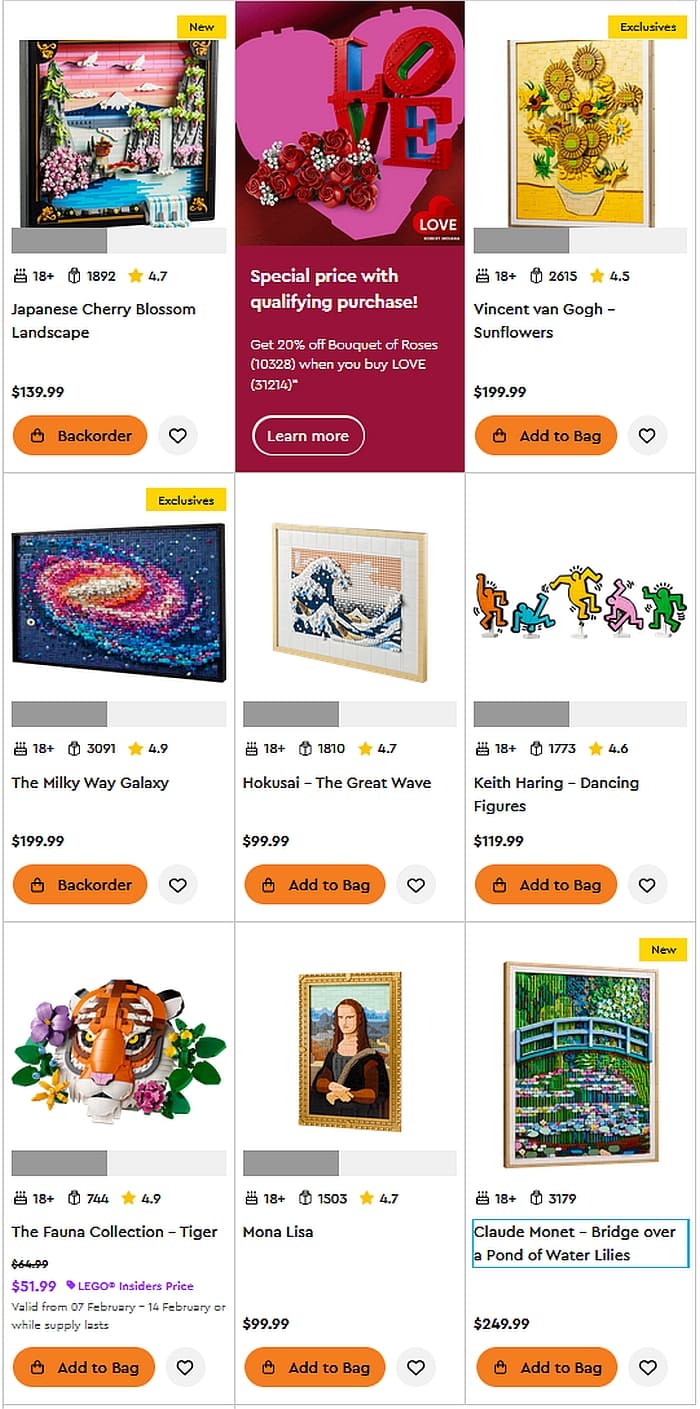Wishlist the Keith Haring Dancing Figures set
Viewport: 700px width, 1409px height.
[647, 885]
